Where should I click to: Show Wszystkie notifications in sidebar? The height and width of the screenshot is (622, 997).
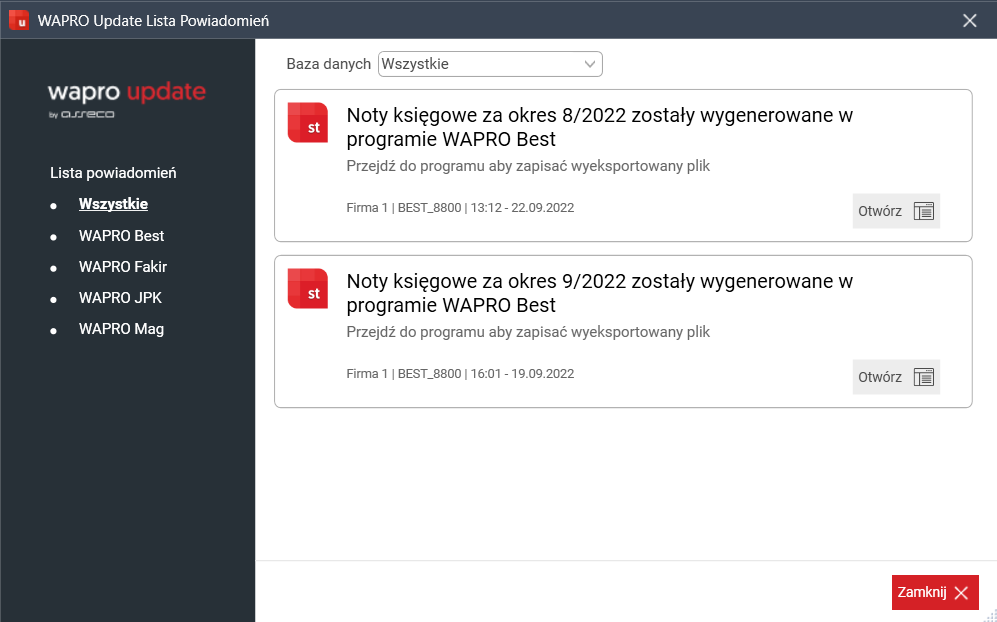(113, 204)
